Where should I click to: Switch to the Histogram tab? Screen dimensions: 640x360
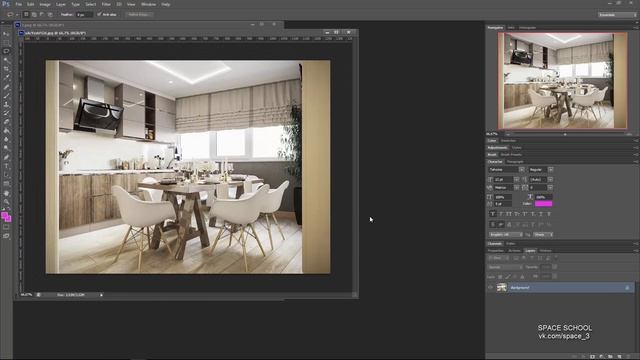[527, 28]
